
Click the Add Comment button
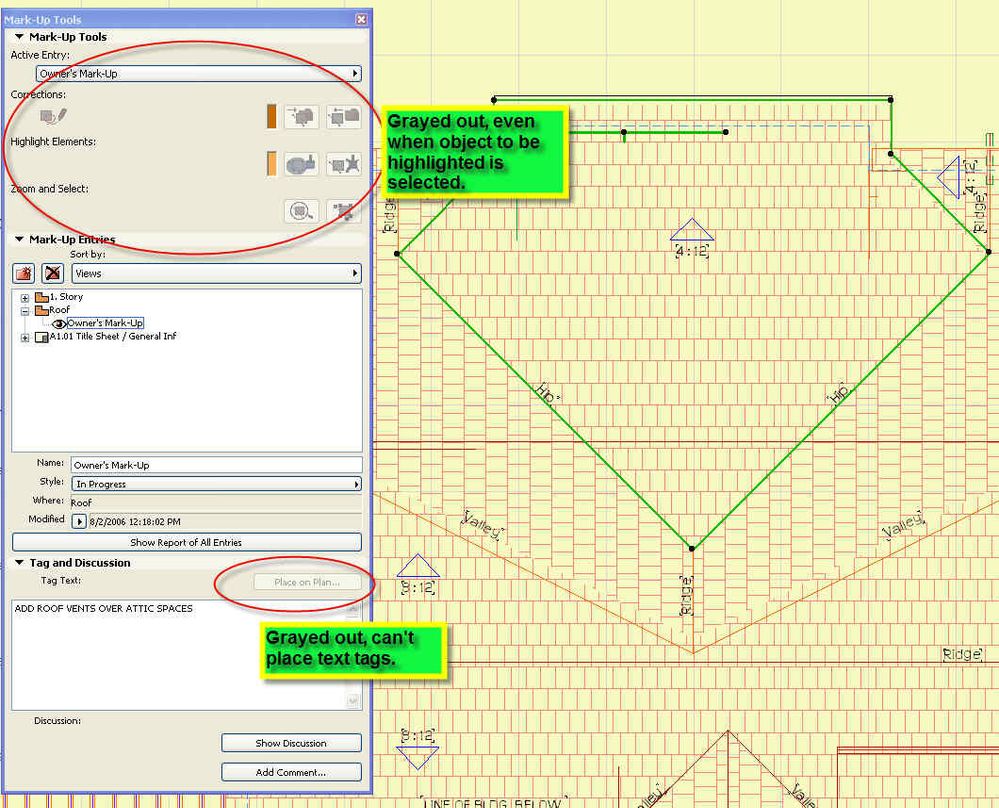click(x=291, y=772)
